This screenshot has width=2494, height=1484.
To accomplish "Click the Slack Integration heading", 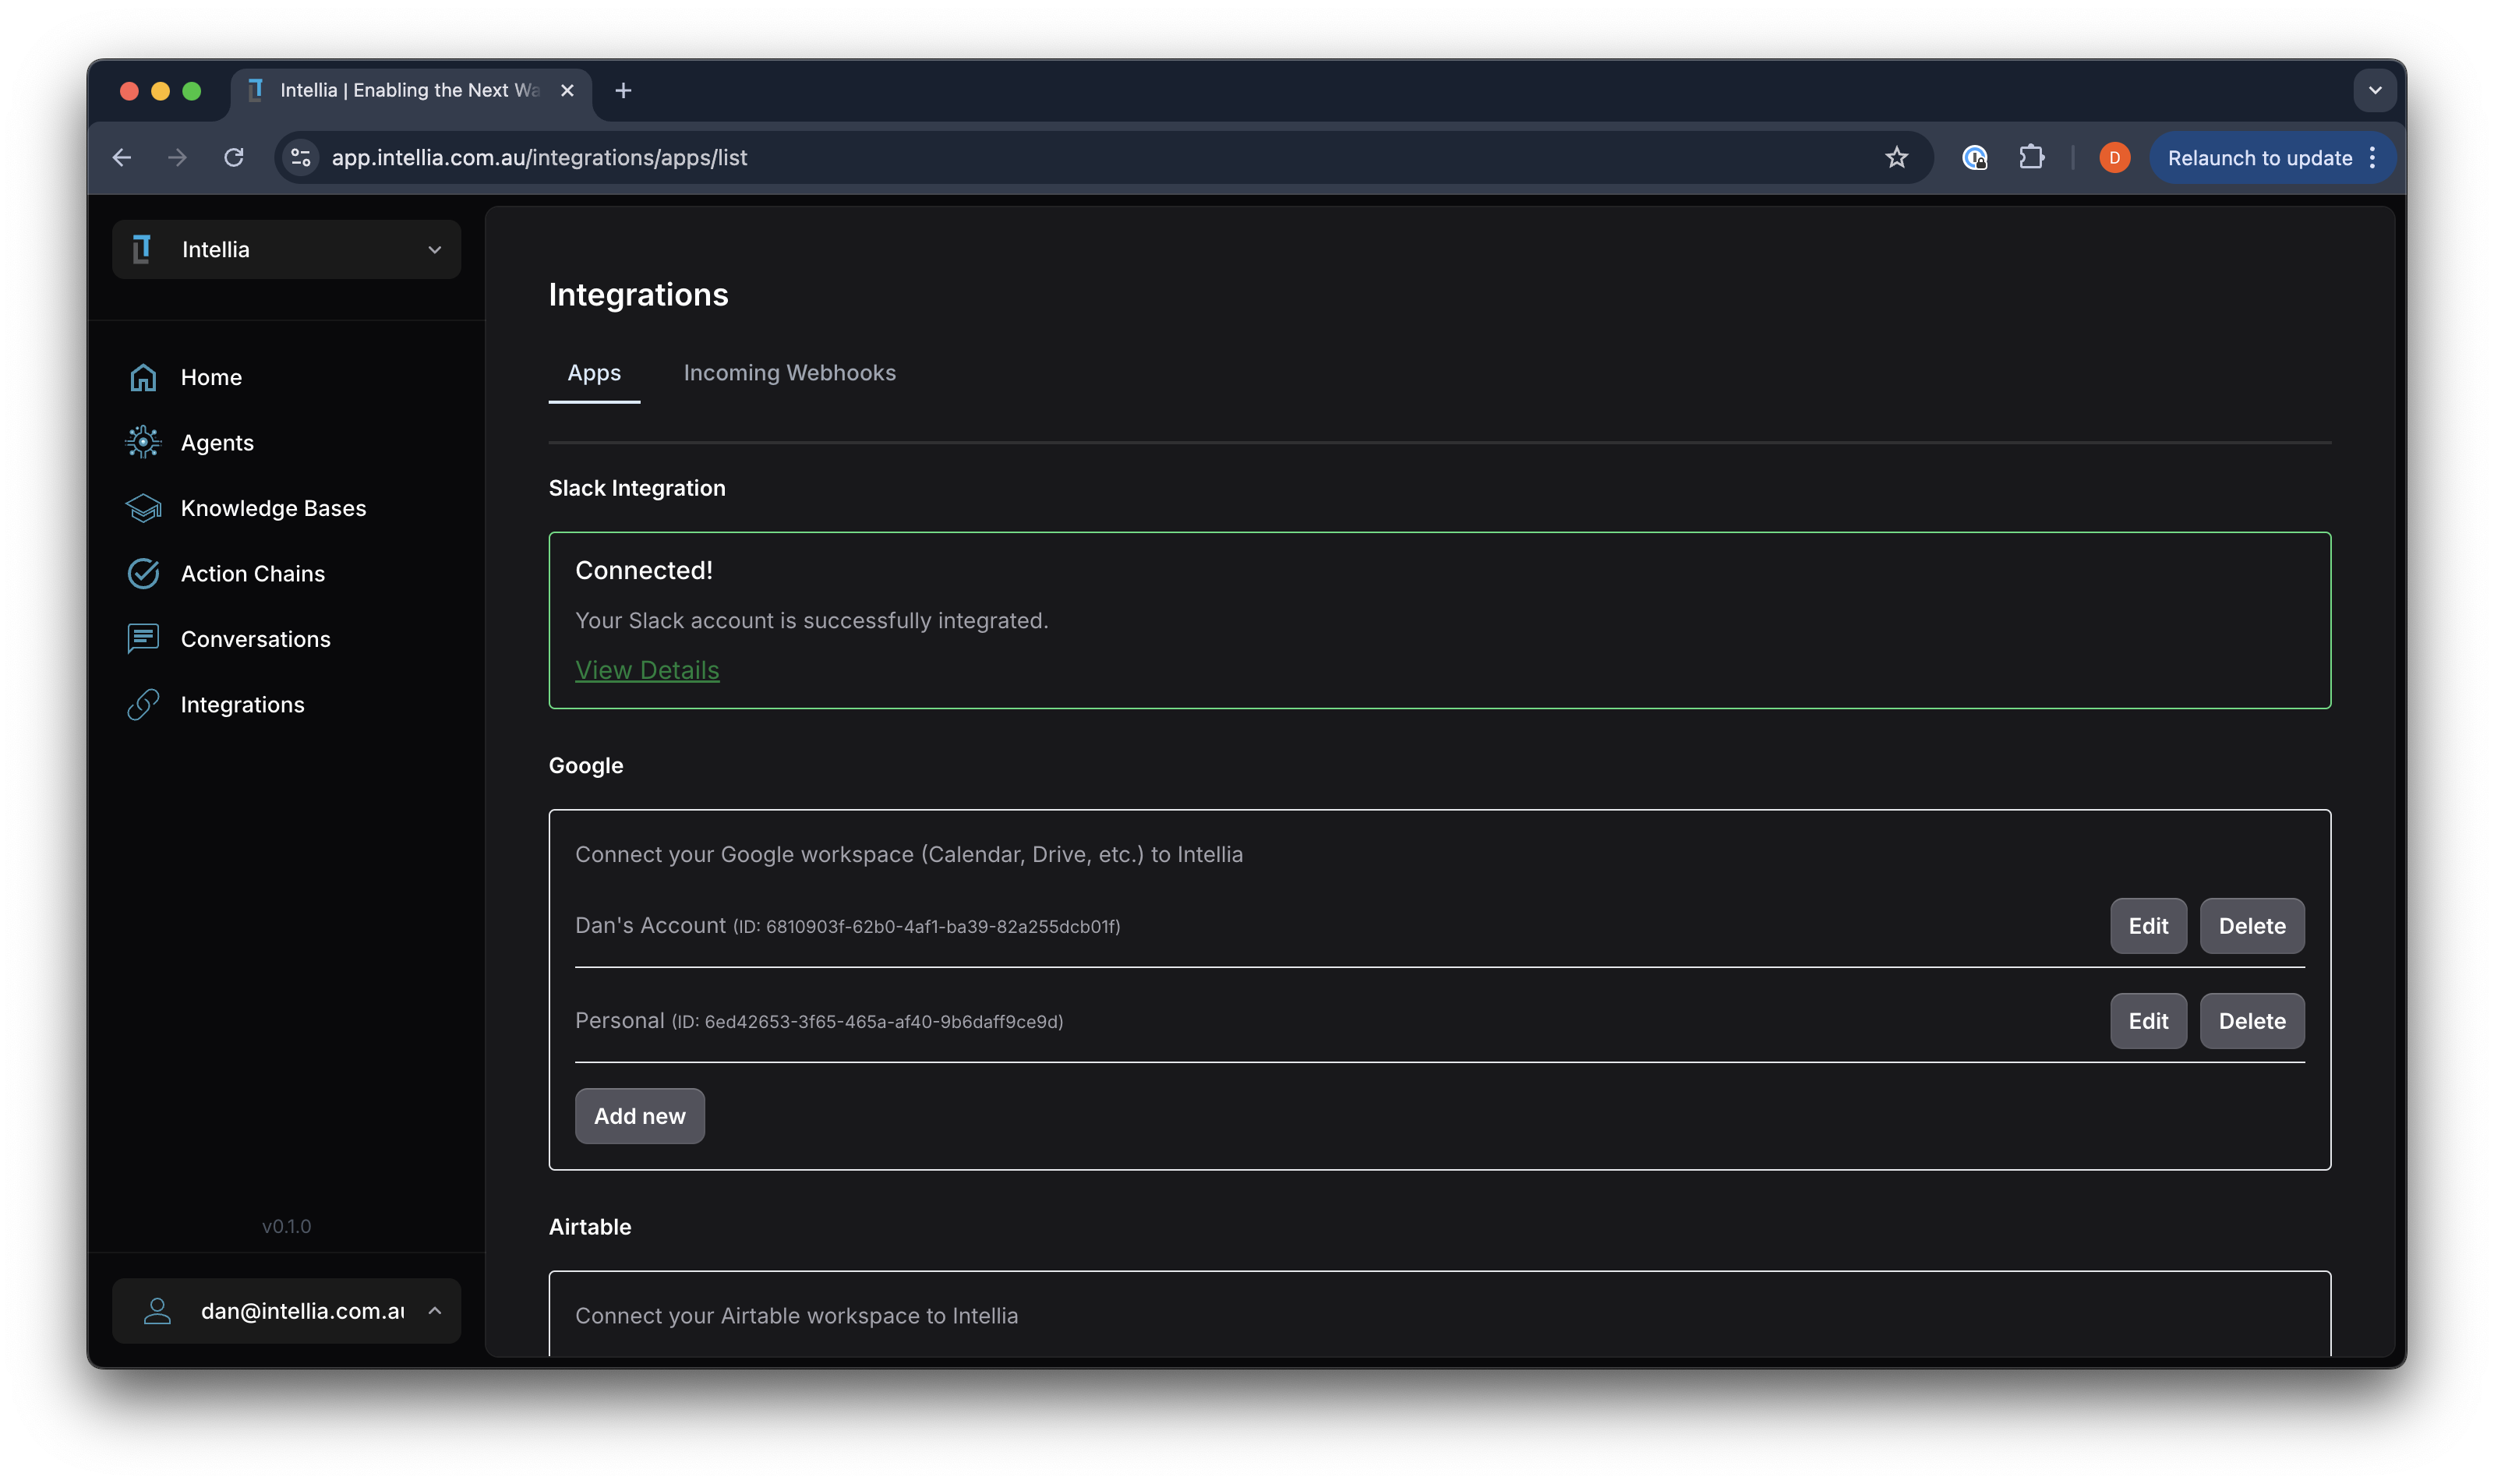I will [x=637, y=488].
